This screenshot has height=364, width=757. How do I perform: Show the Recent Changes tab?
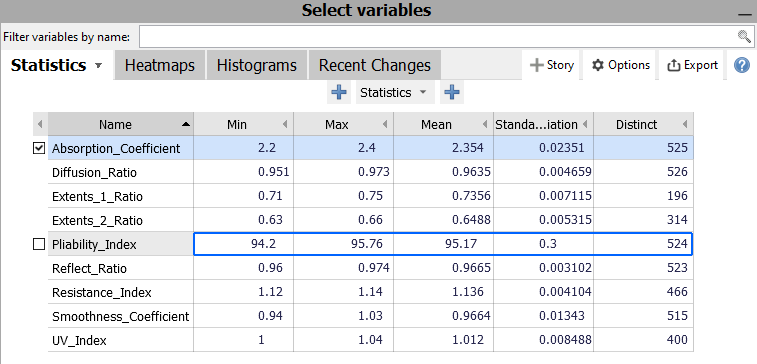(x=375, y=65)
